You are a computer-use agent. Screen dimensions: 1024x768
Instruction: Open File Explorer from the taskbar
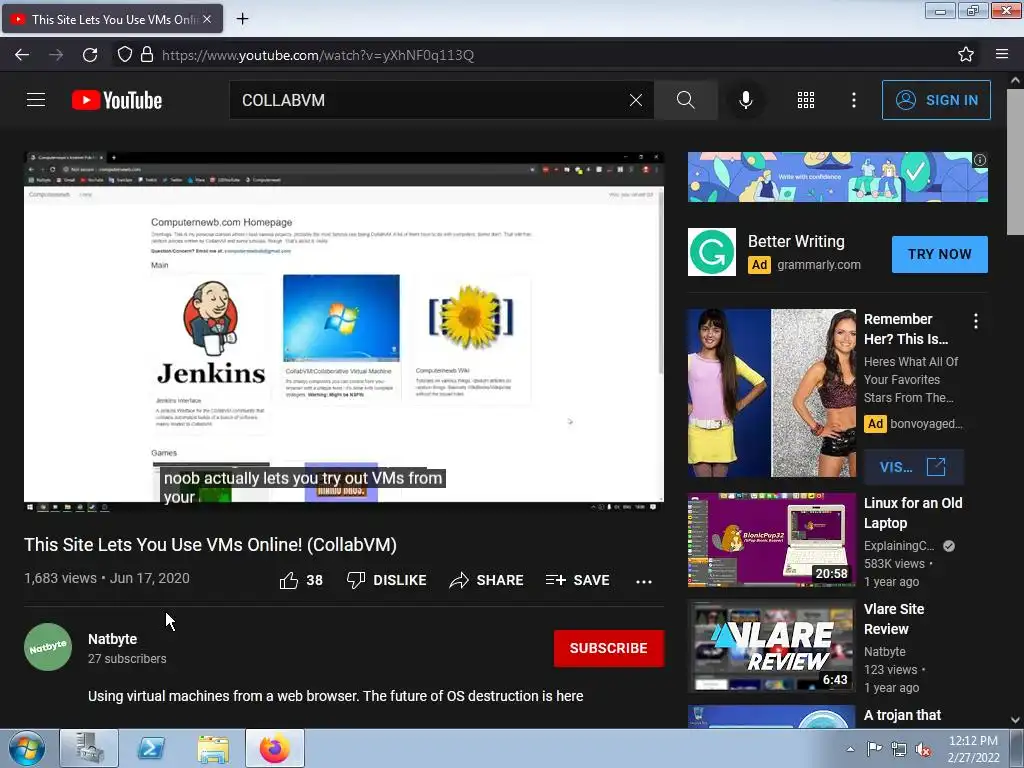coord(213,748)
